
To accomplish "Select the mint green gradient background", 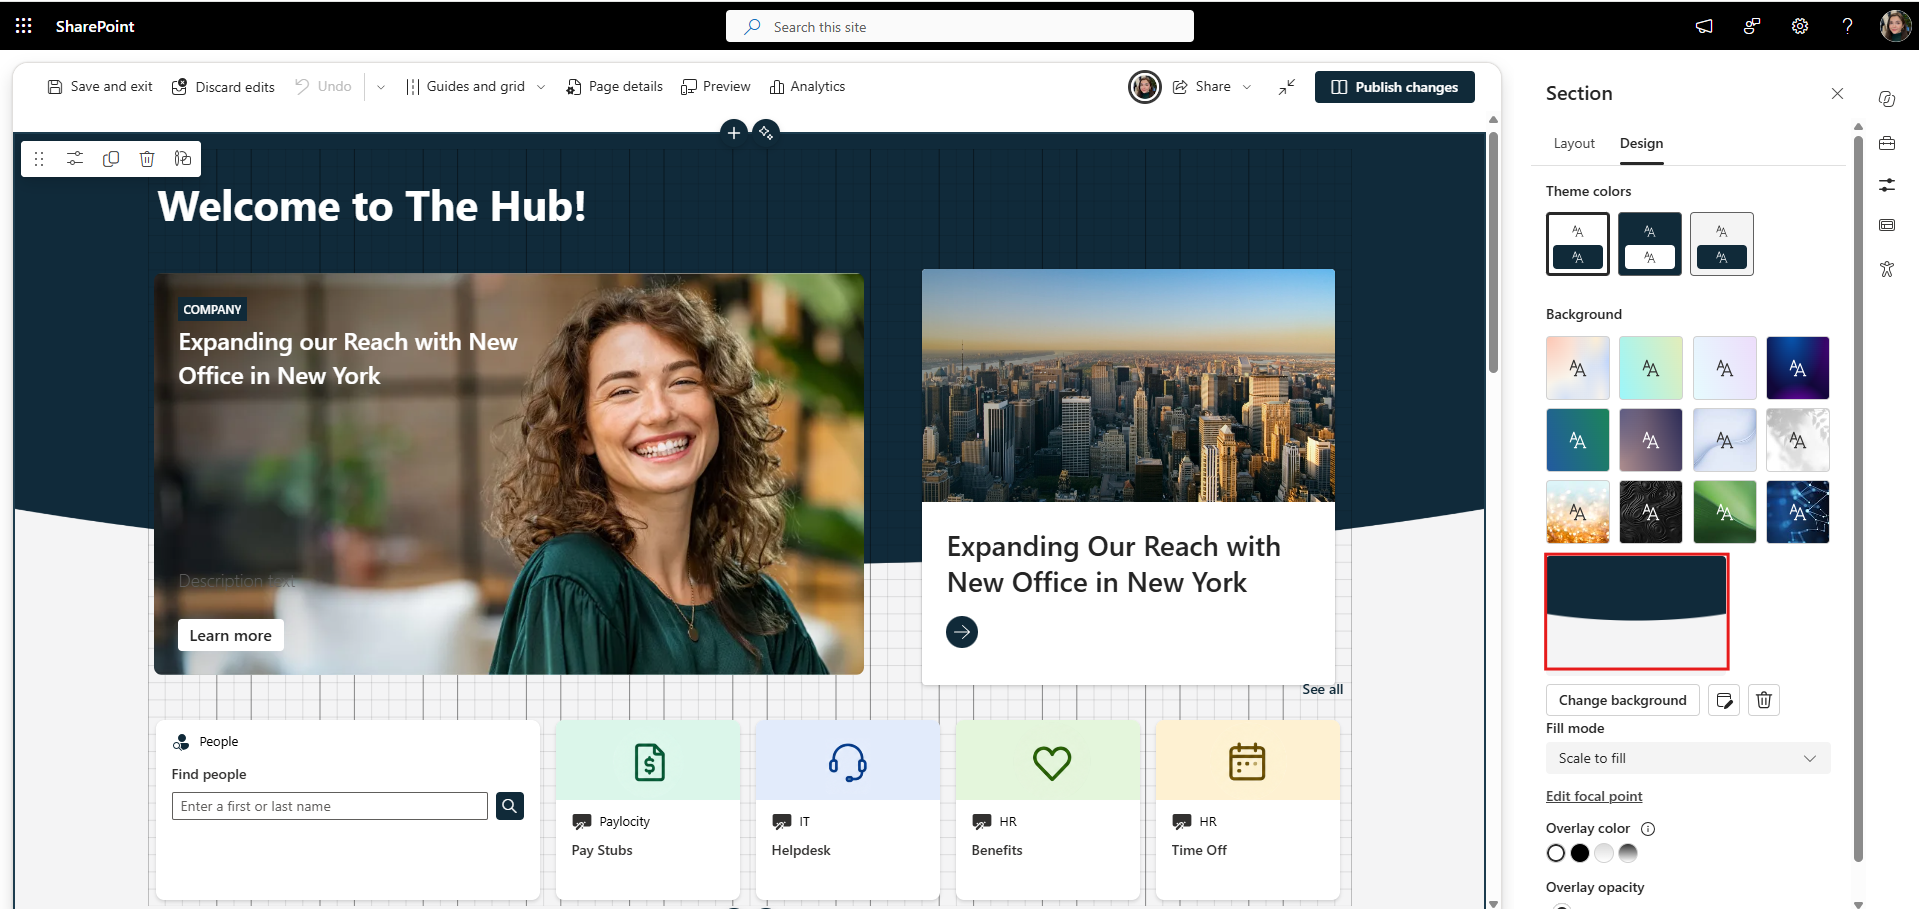I will coord(1651,368).
